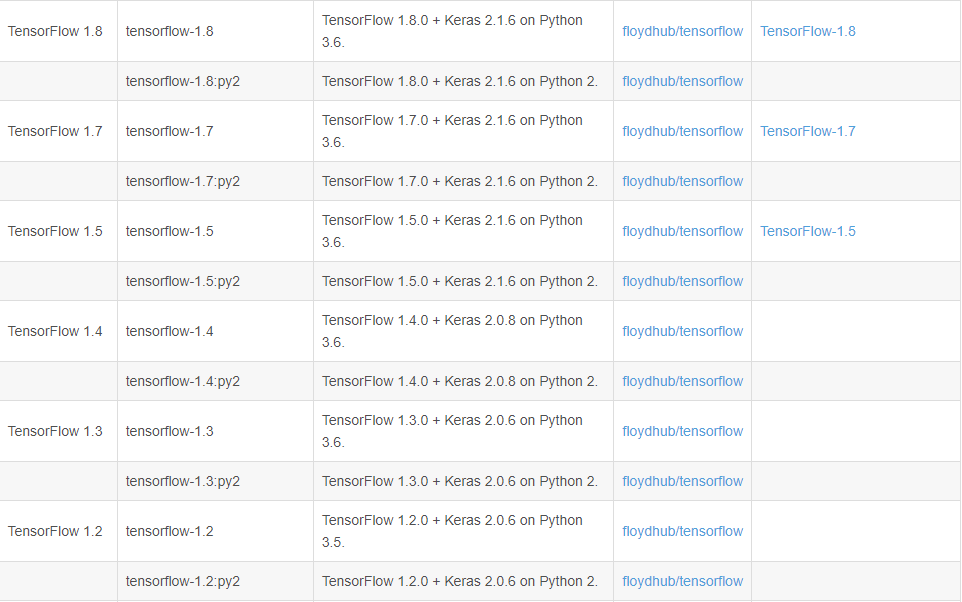The width and height of the screenshot is (962, 602).
Task: Open floydhub/tensorflow link in tensorflow-1.8 row
Action: pos(682,31)
